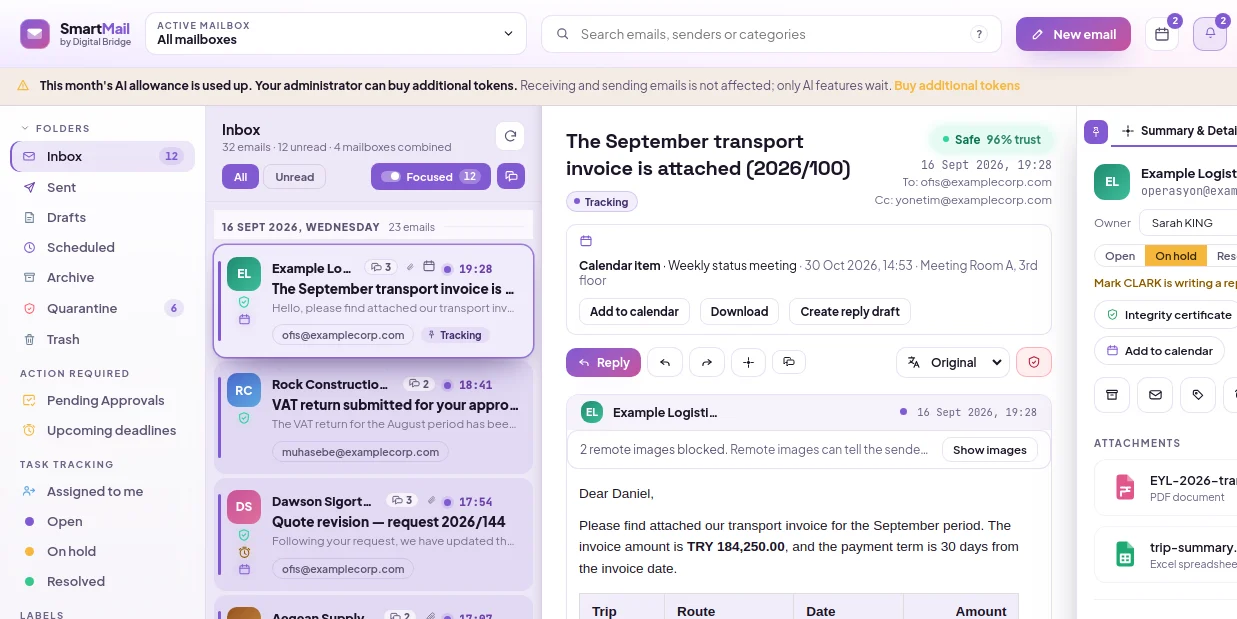1237x619 pixels.
Task: Click the red shield report icon
Action: (x=1034, y=362)
